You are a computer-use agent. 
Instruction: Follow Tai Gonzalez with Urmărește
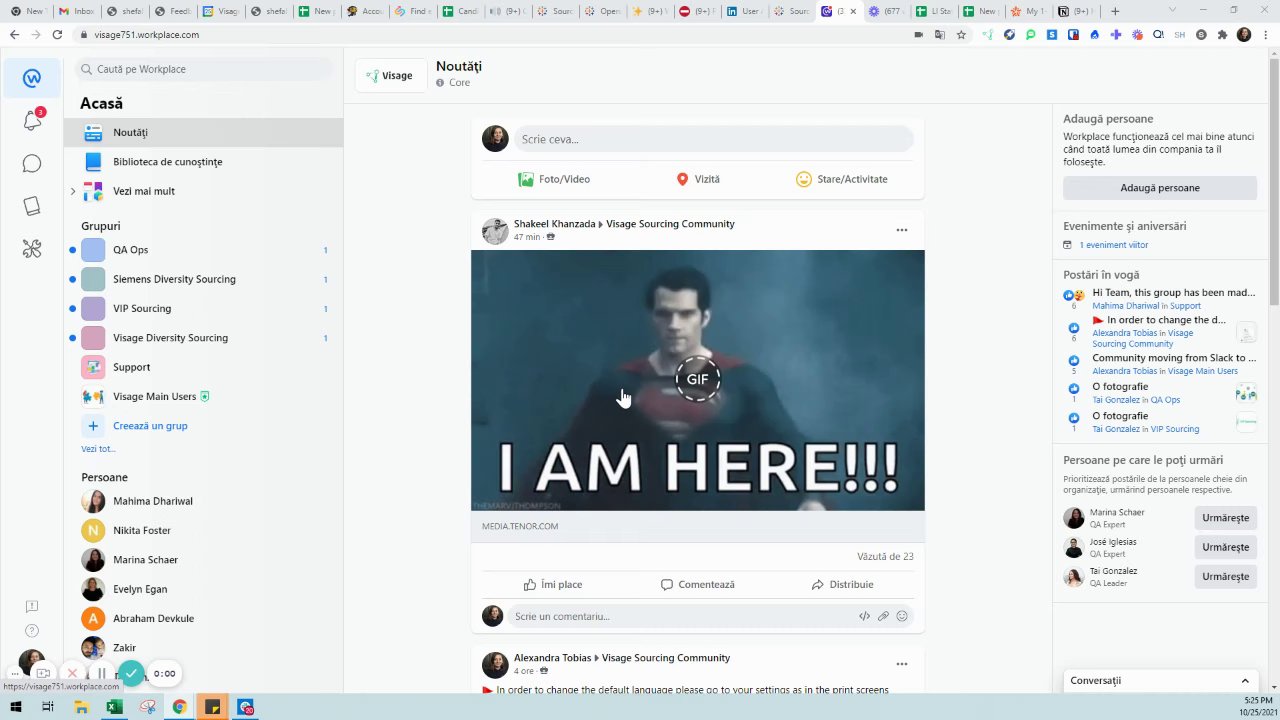click(1225, 577)
